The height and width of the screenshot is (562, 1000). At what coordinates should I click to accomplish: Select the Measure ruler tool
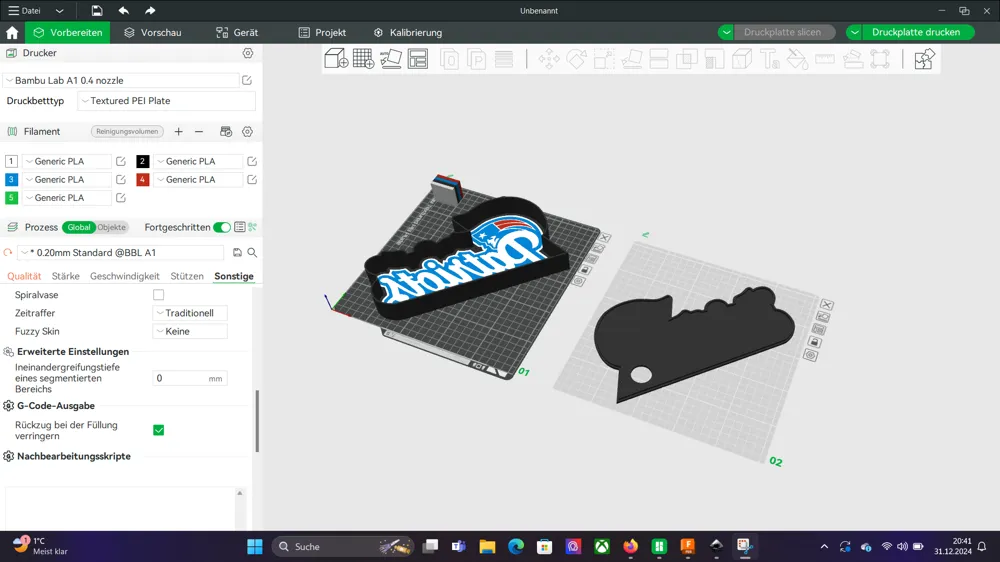(825, 59)
